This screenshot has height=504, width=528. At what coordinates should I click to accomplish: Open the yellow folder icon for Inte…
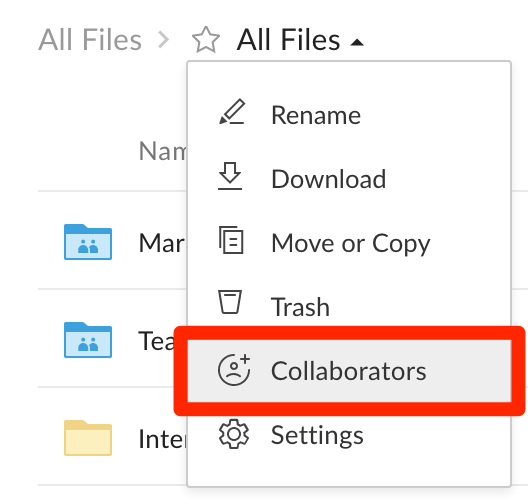tap(88, 438)
